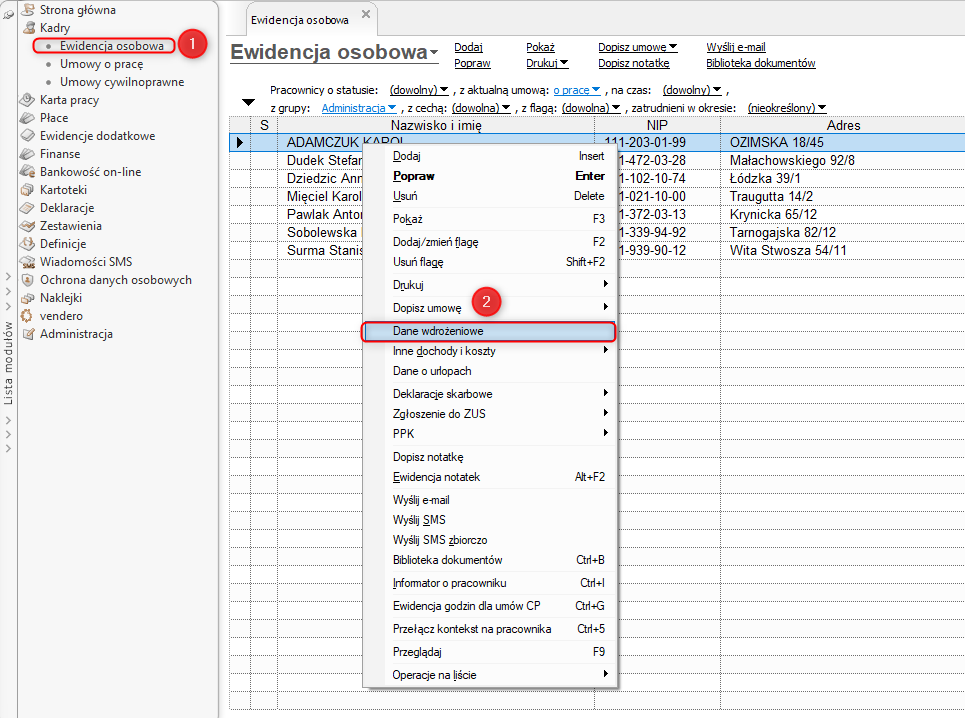This screenshot has width=965, height=718.
Task: Close the Ewidencja osobowa tab
Action: tap(365, 15)
